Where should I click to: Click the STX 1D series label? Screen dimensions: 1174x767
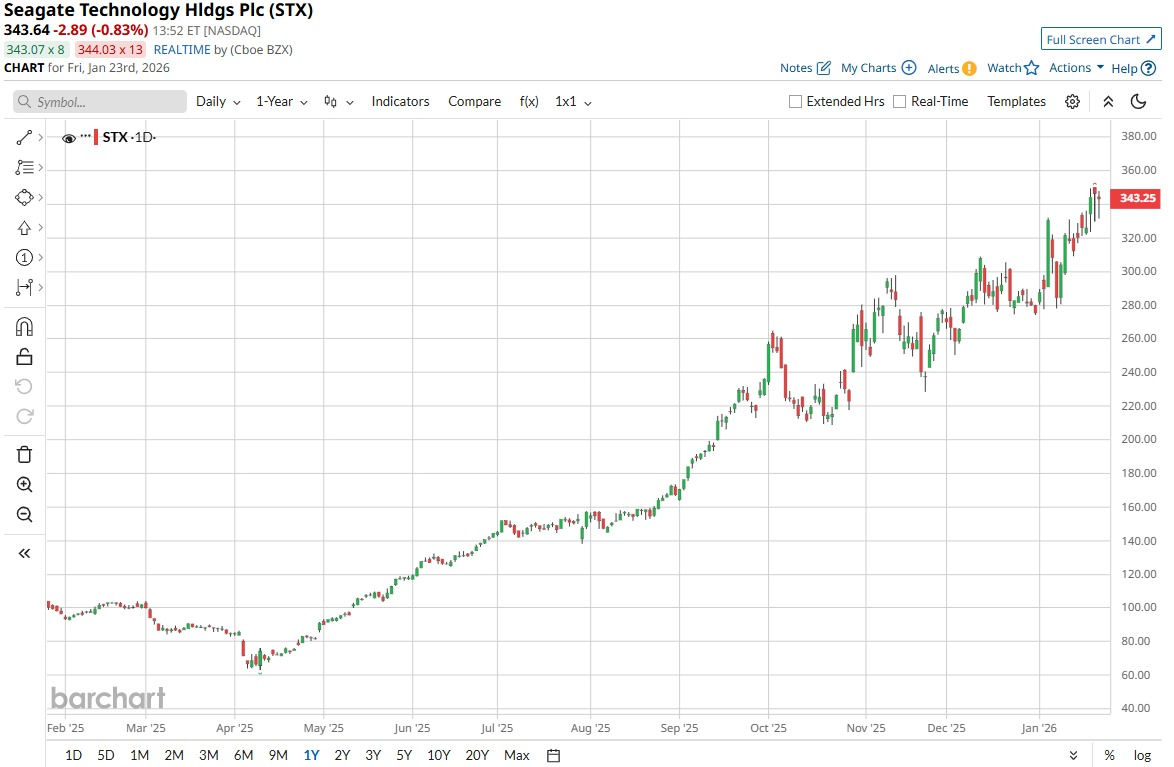pos(127,138)
